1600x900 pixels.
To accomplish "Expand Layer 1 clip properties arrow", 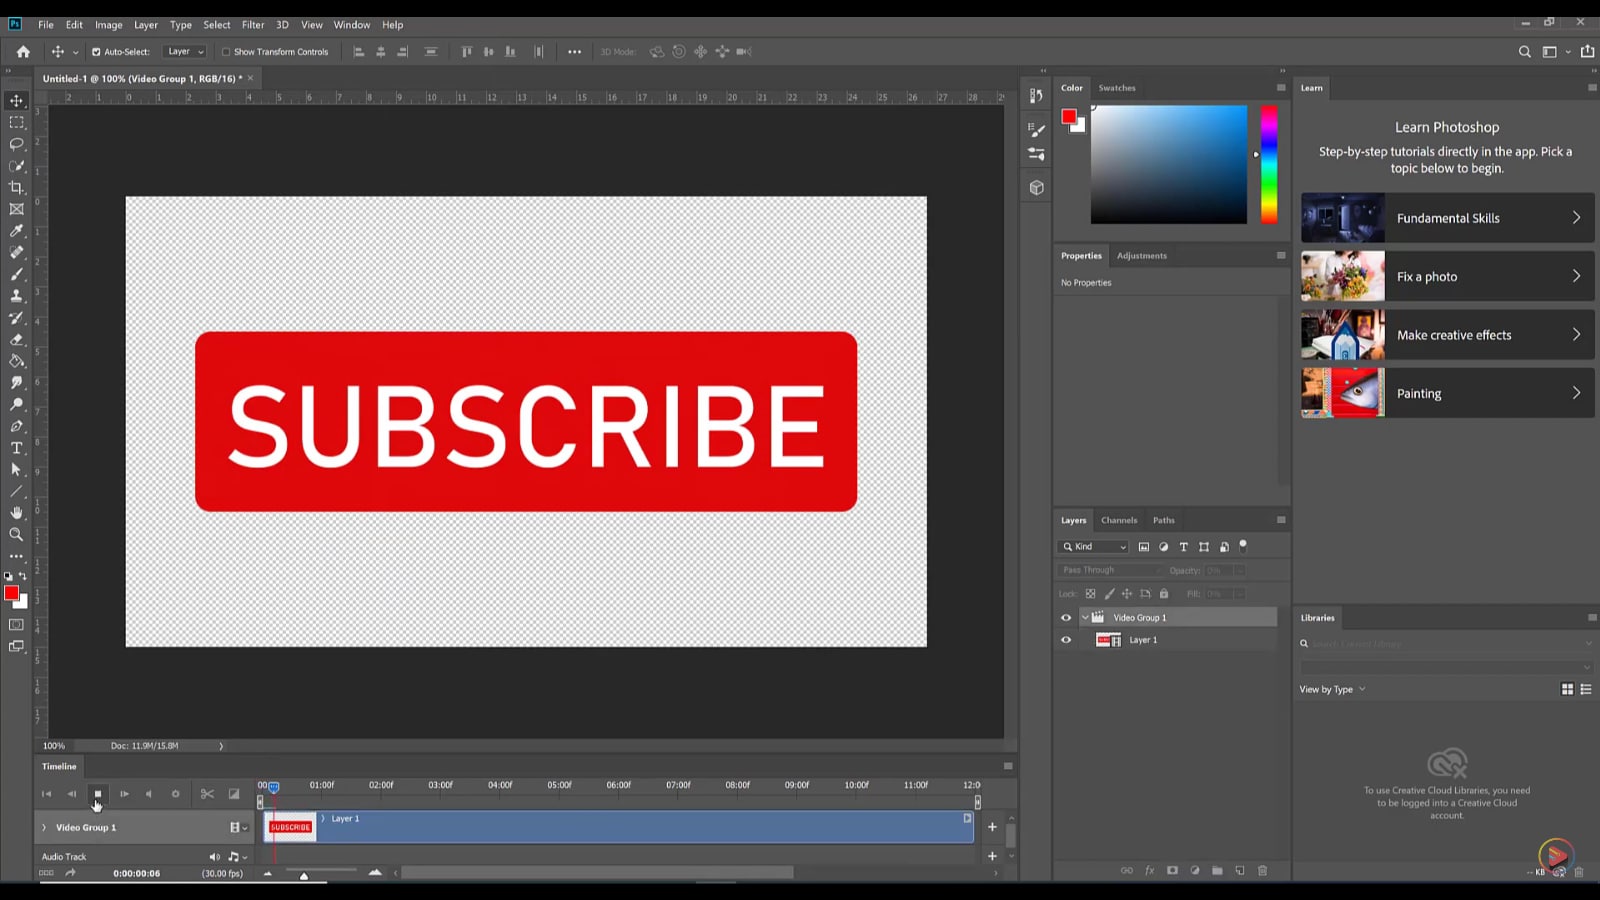I will [x=323, y=819].
